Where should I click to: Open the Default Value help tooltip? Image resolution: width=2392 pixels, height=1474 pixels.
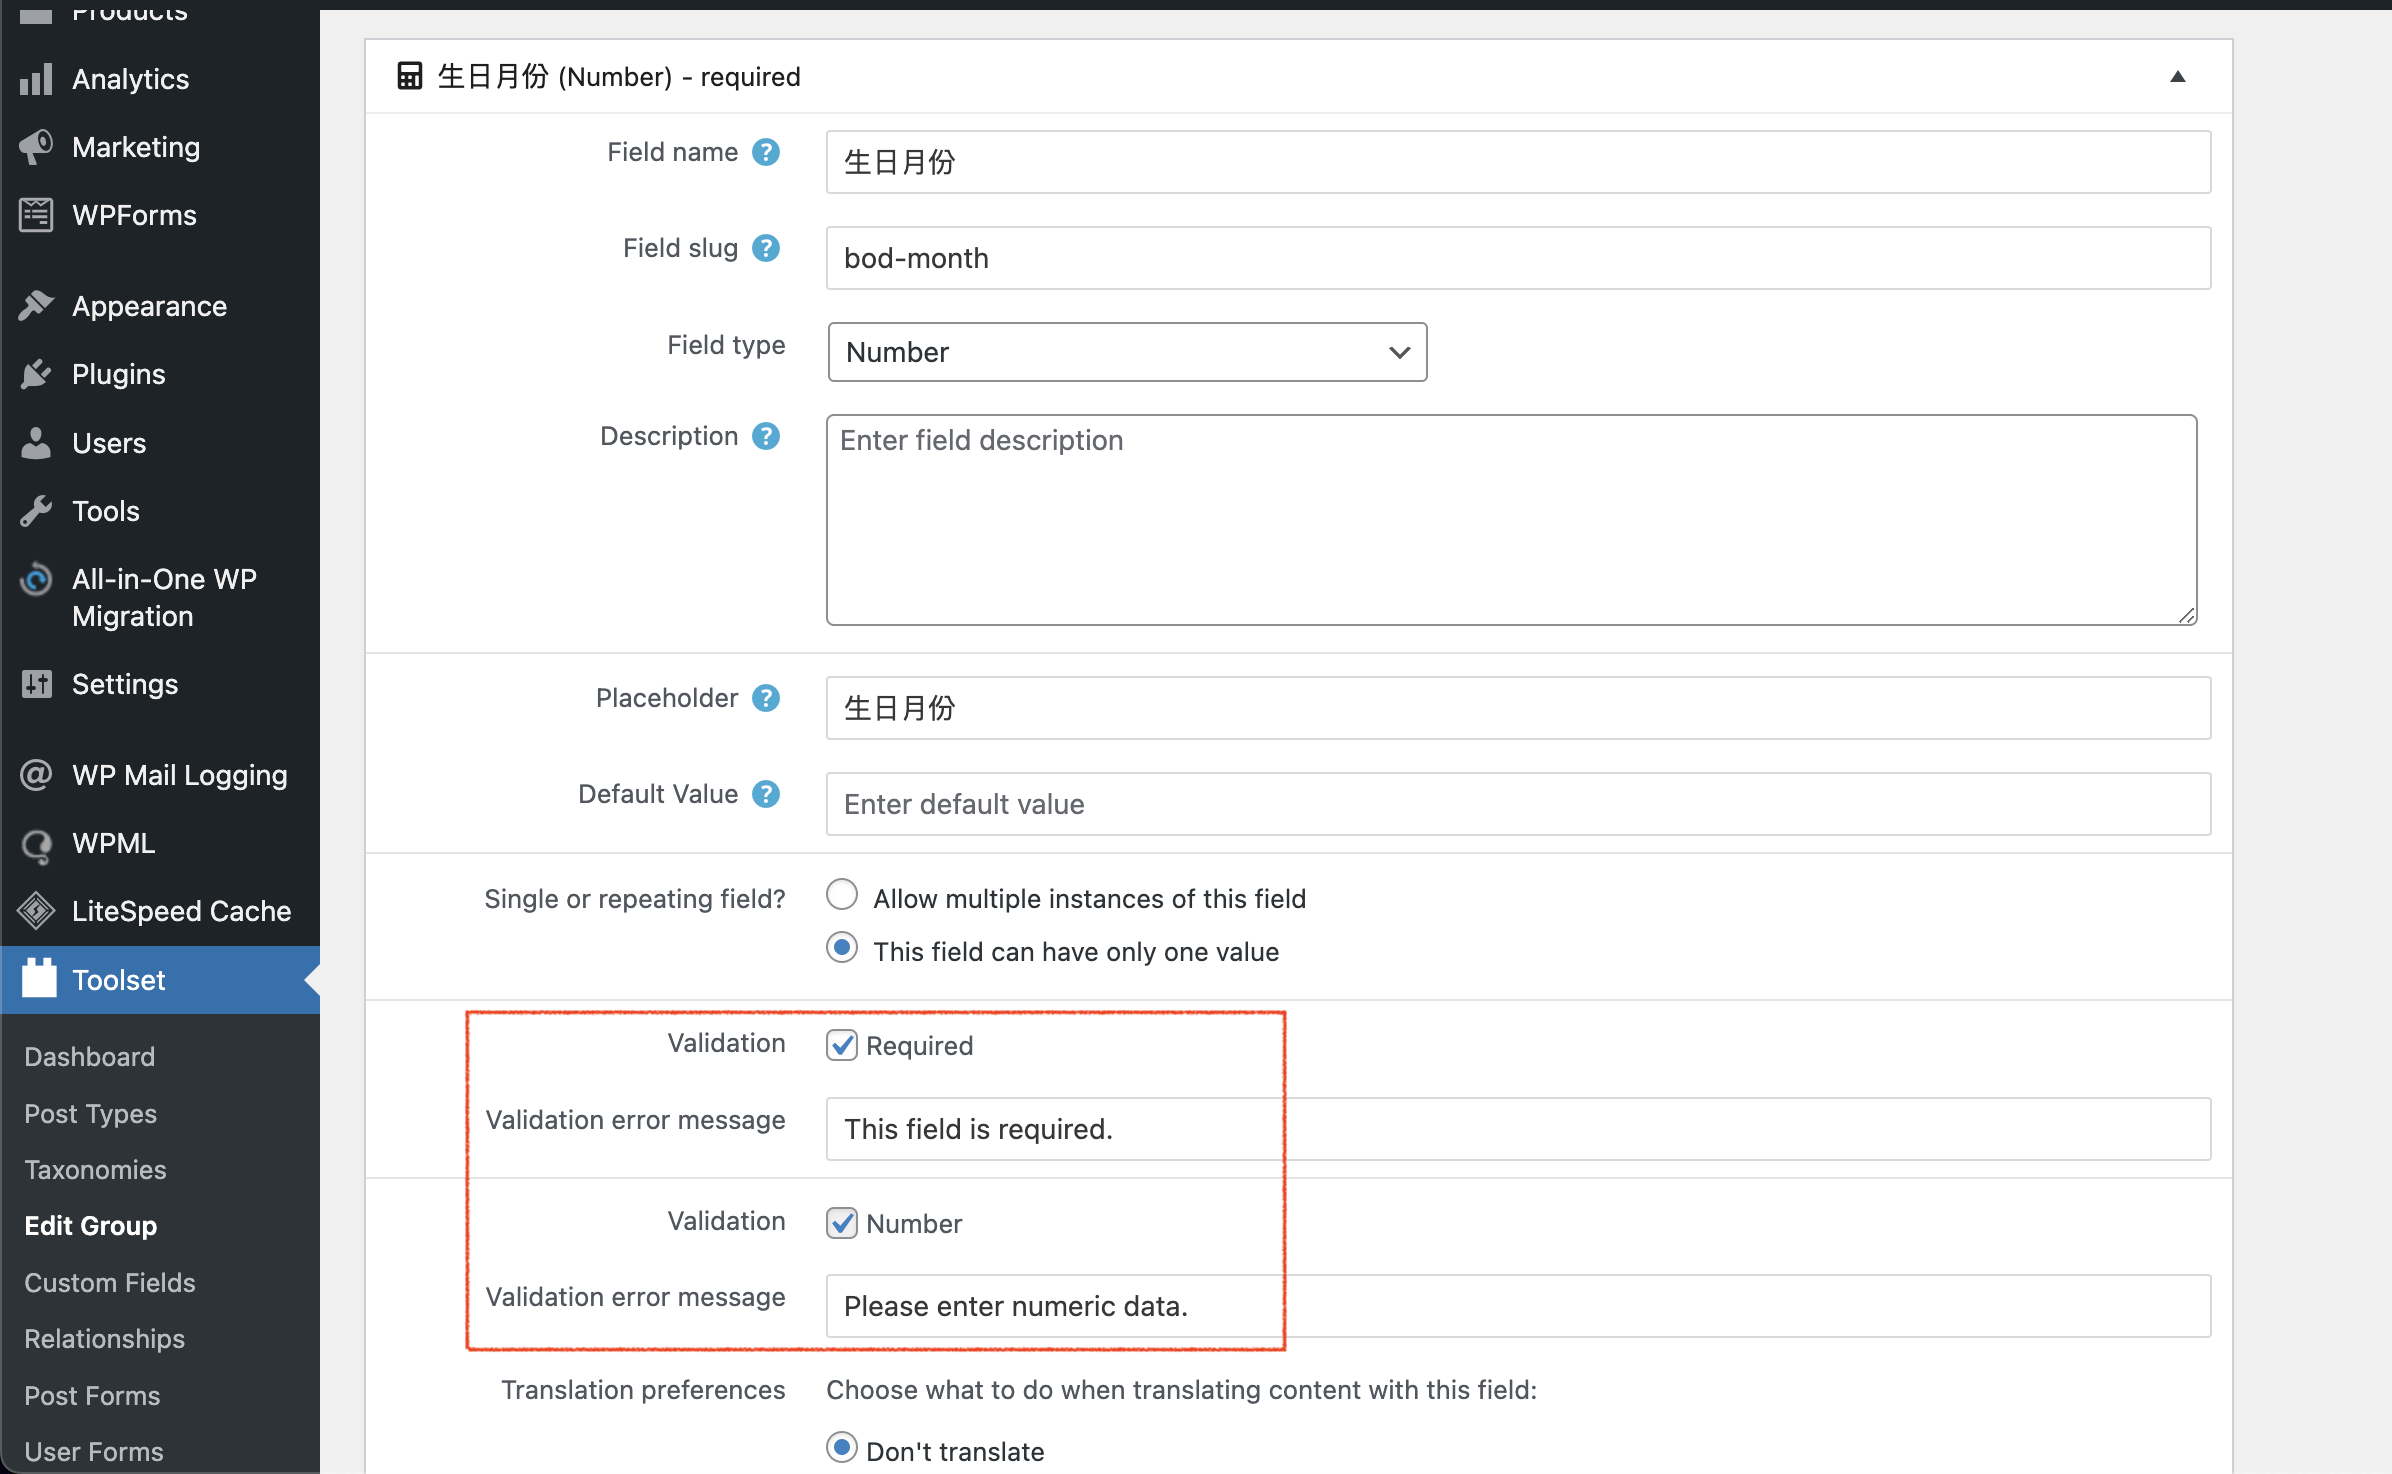click(x=766, y=794)
